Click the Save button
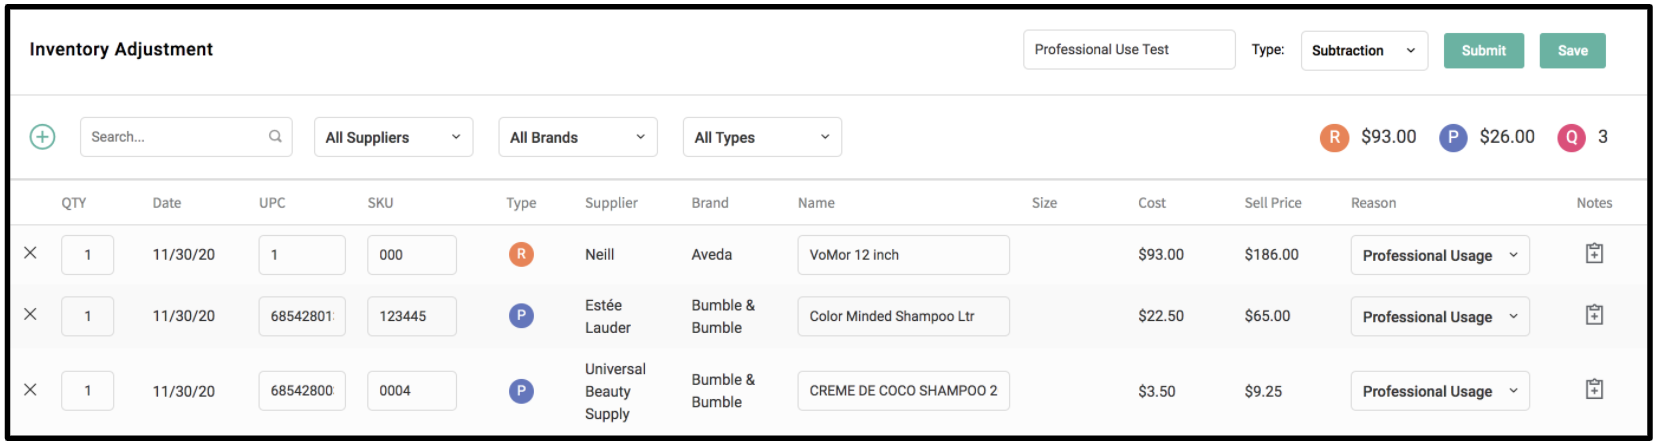The image size is (1660, 442). (1573, 50)
